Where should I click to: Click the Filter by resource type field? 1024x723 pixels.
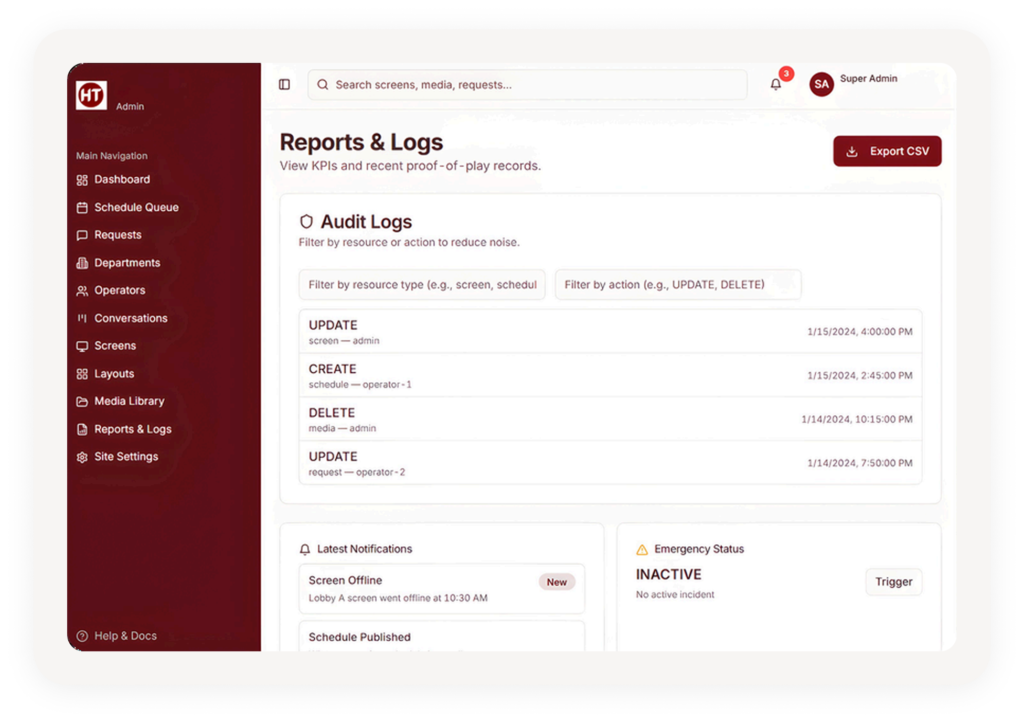point(422,285)
